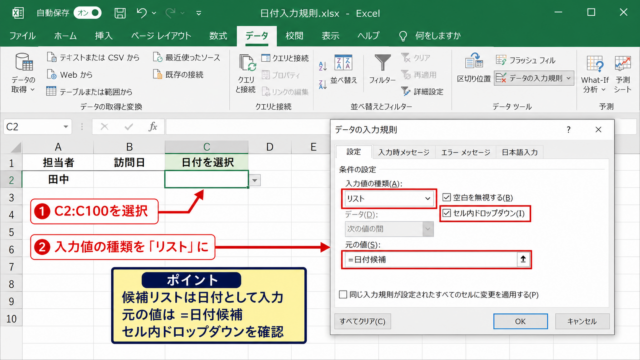Uncheck 空白を無視する checkbox

coord(447,198)
